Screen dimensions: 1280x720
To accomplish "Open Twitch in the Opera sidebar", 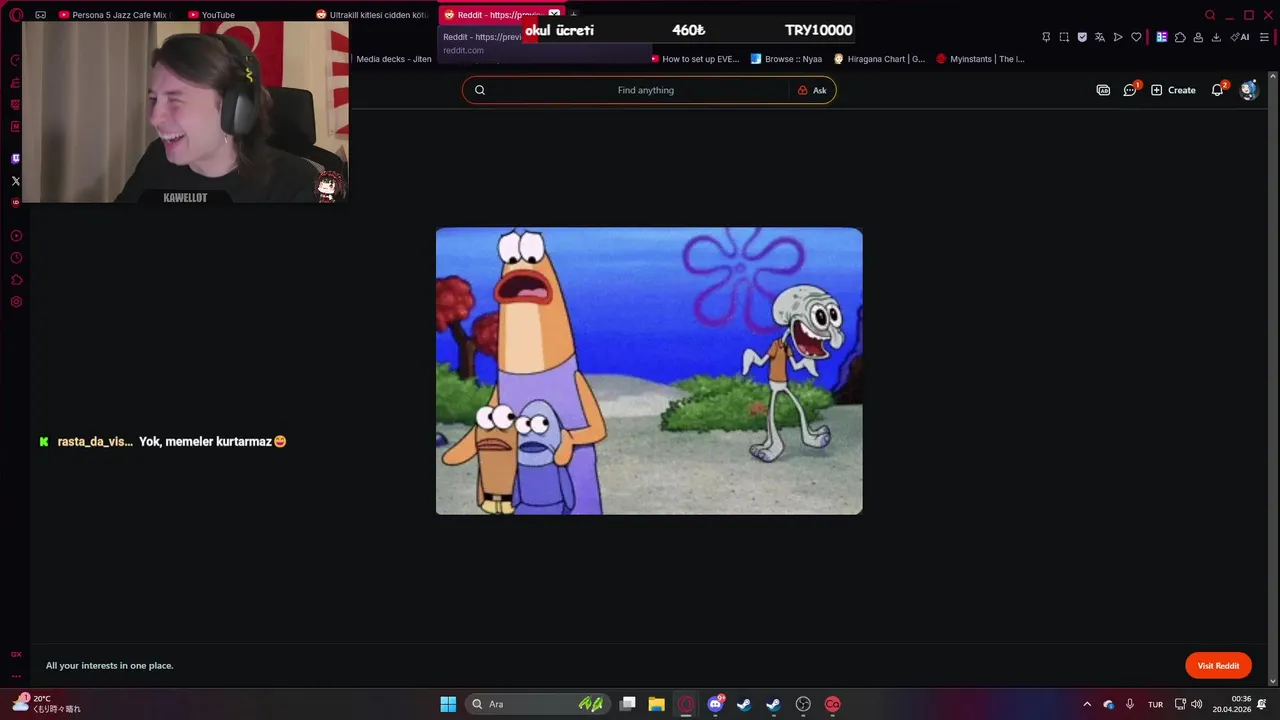I will (15, 158).
